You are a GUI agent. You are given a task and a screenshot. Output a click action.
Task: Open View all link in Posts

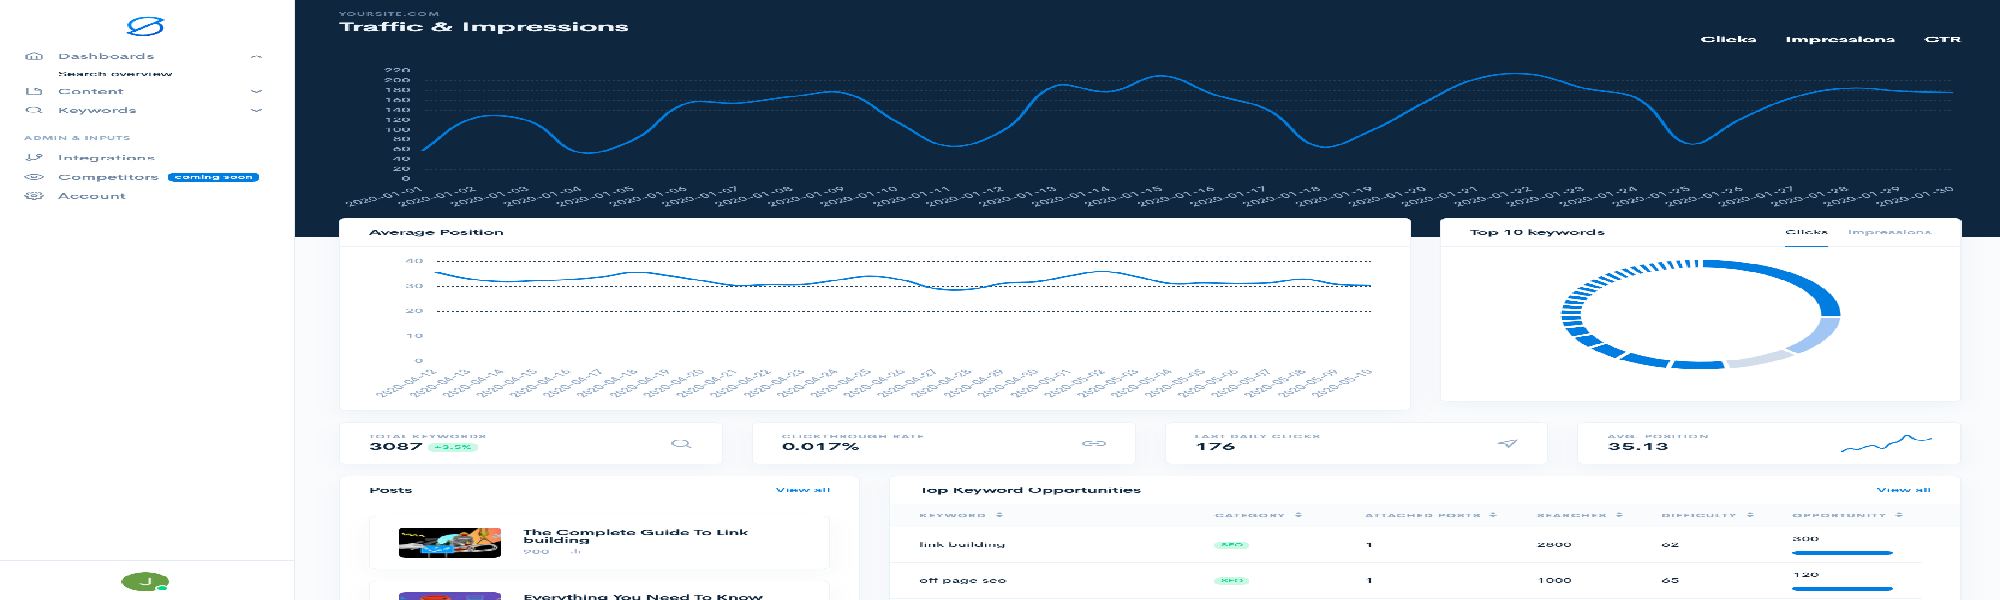point(803,490)
